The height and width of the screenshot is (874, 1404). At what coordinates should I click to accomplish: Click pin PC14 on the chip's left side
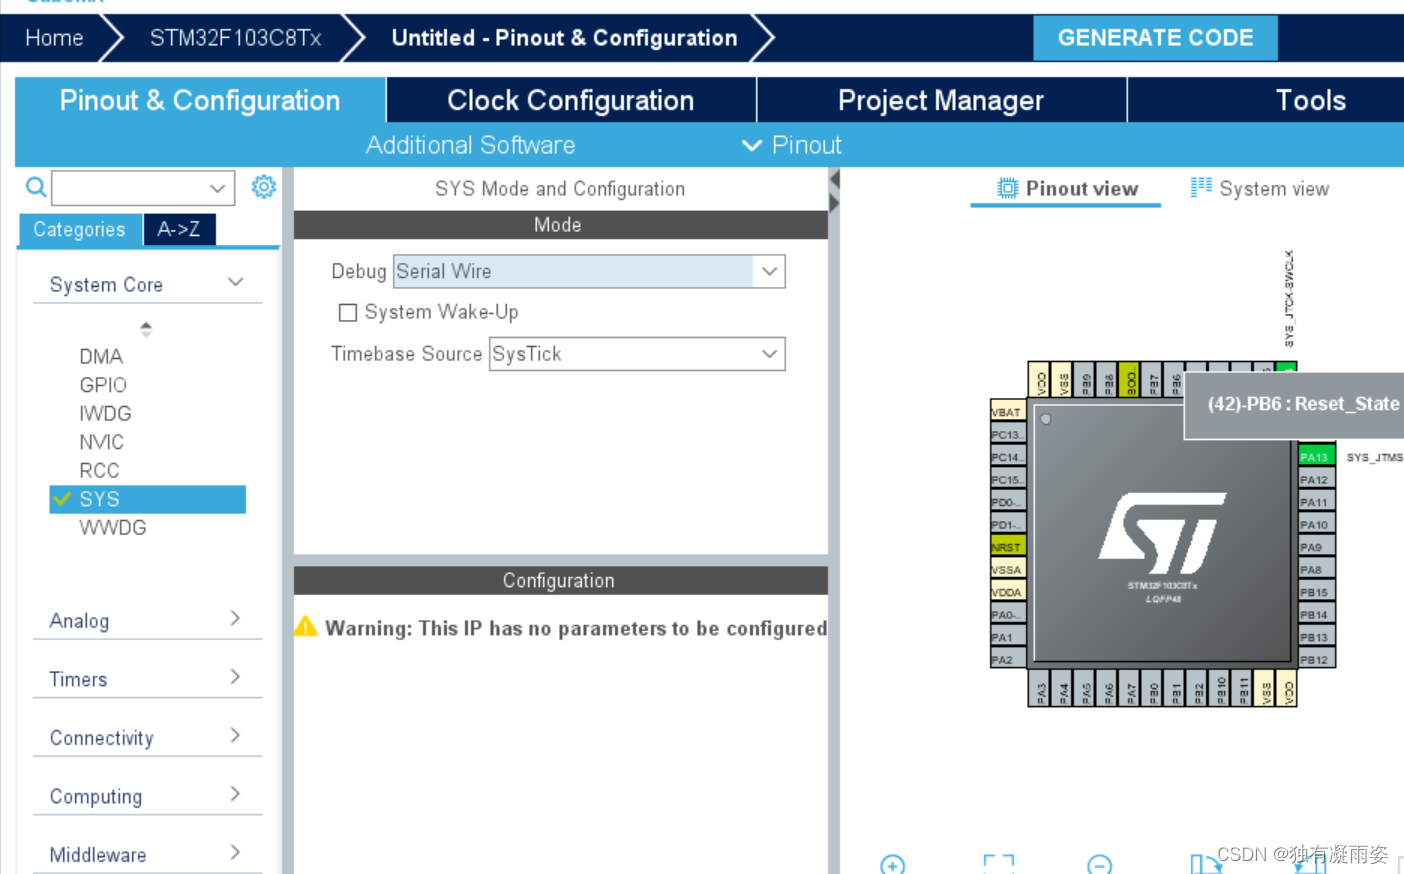tap(1008, 457)
